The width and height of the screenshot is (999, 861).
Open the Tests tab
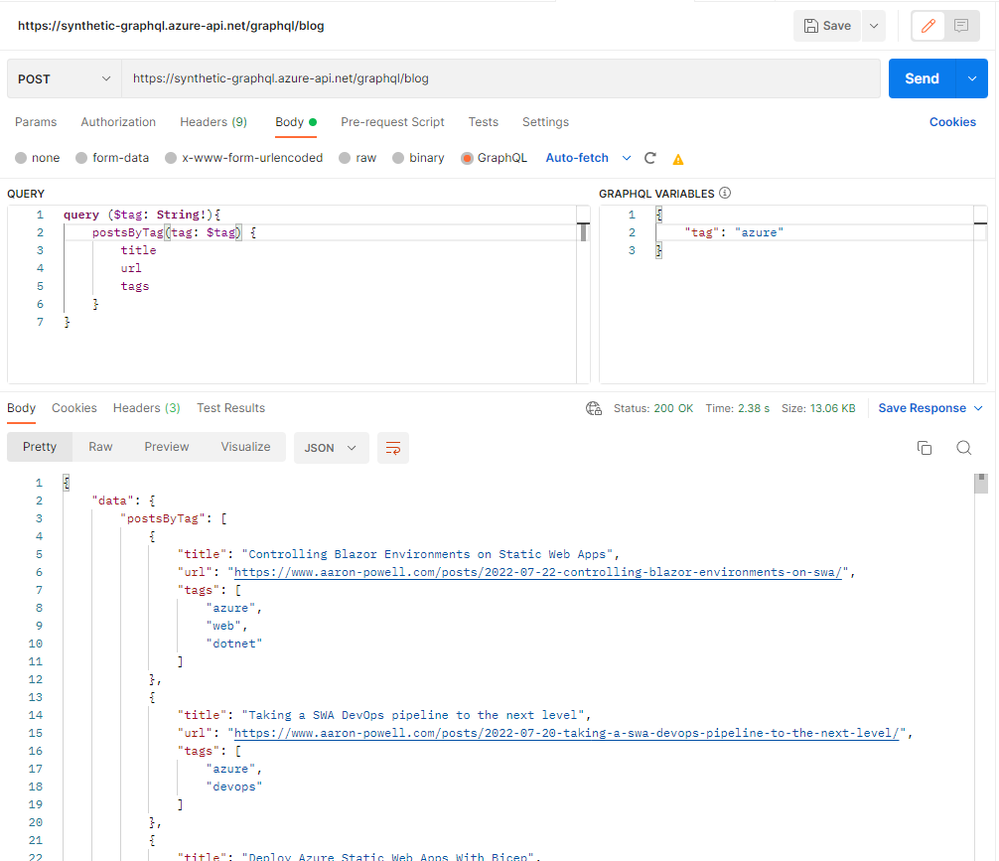pyautogui.click(x=483, y=122)
